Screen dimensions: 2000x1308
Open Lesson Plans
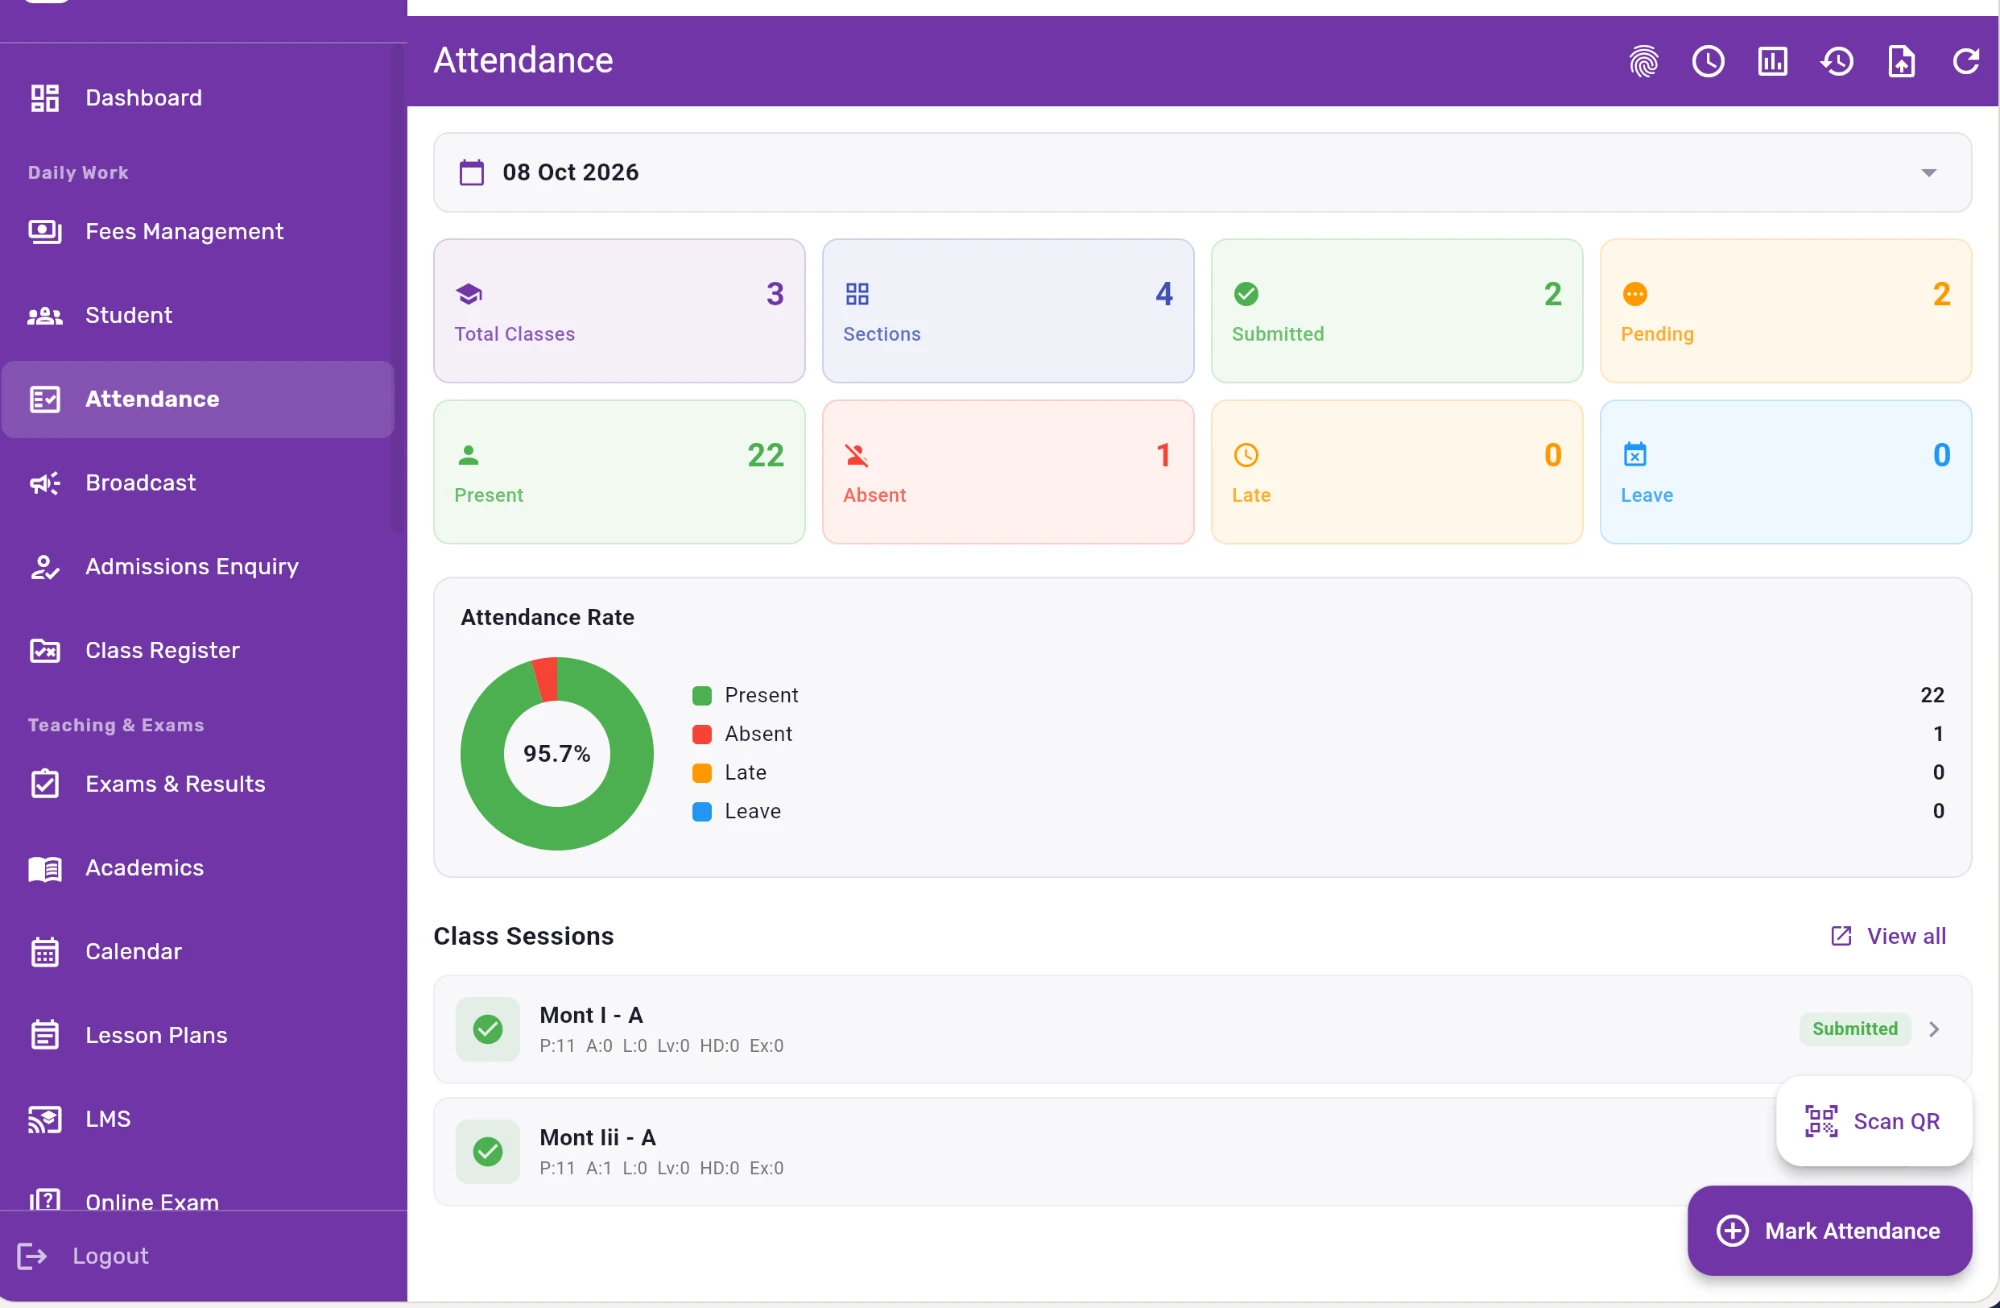pos(198,1036)
